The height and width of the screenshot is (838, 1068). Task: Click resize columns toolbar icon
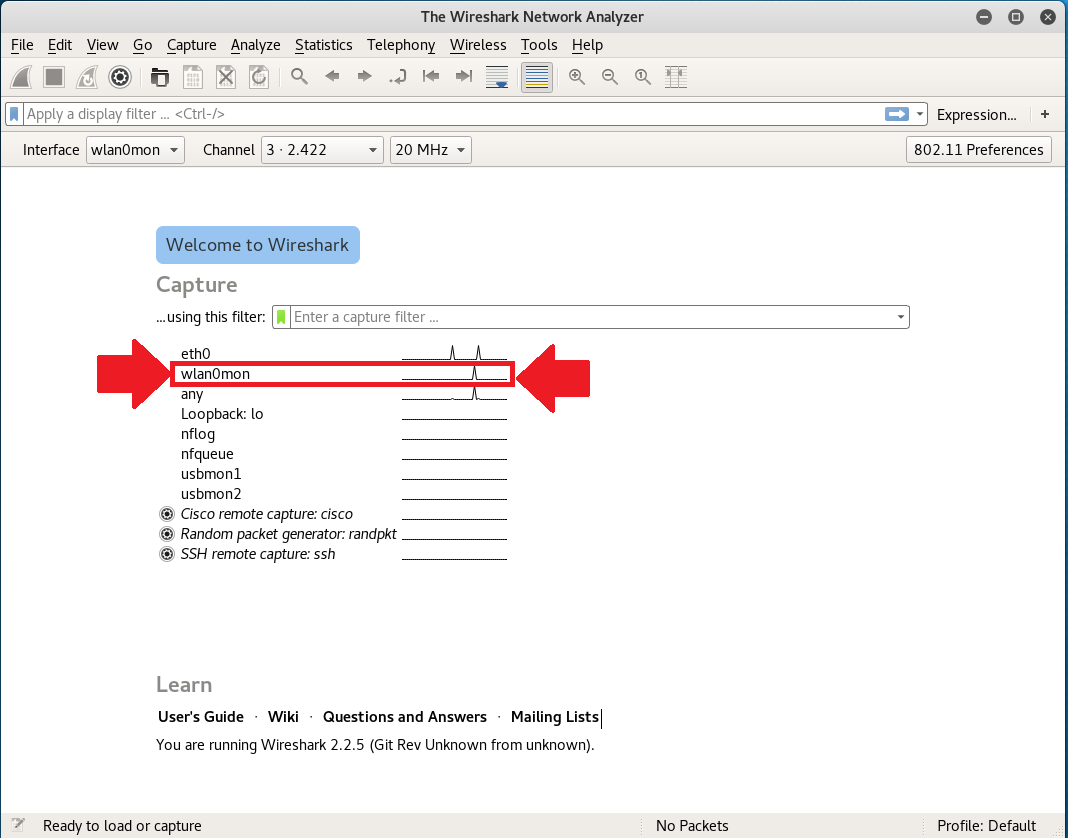pos(676,77)
